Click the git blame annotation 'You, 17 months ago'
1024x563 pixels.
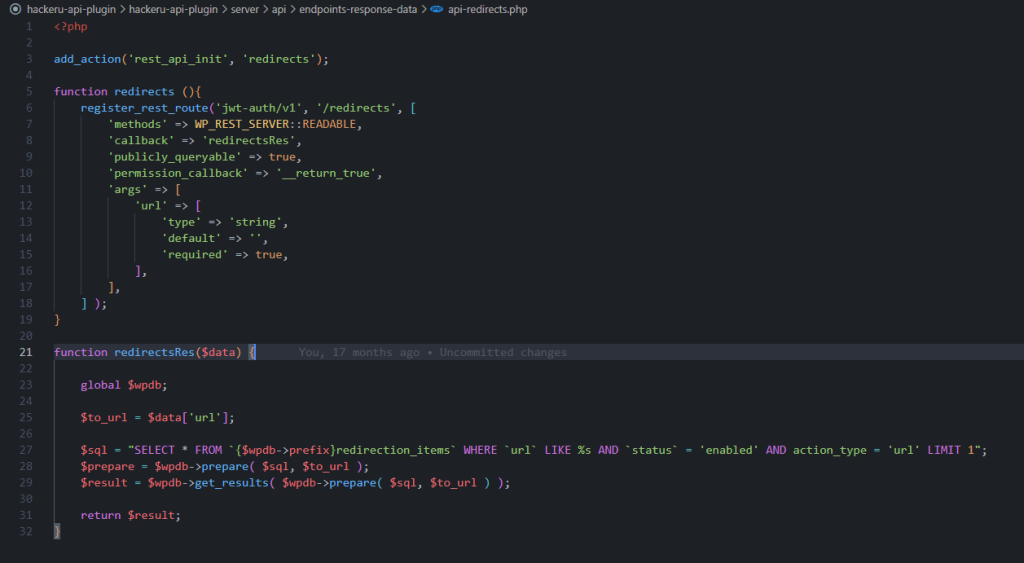click(358, 352)
